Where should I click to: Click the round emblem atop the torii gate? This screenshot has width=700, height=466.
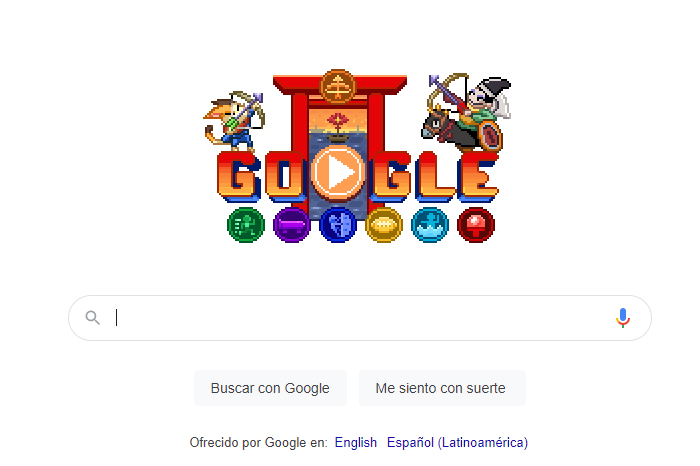coord(338,86)
